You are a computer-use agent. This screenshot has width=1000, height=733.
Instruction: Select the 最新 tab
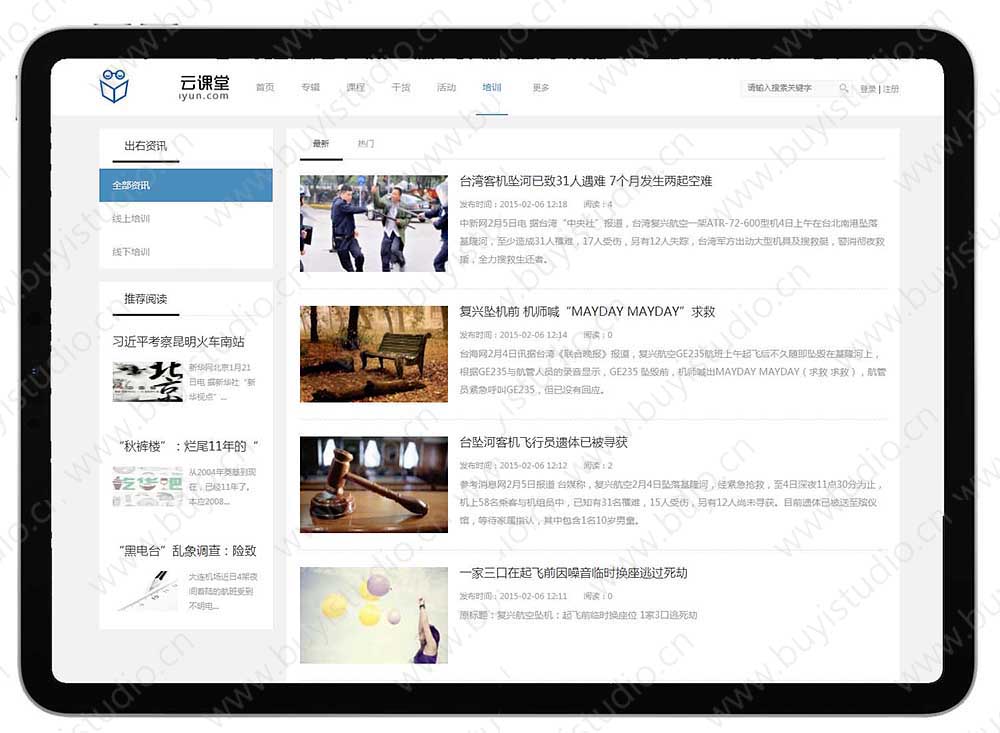(x=320, y=144)
